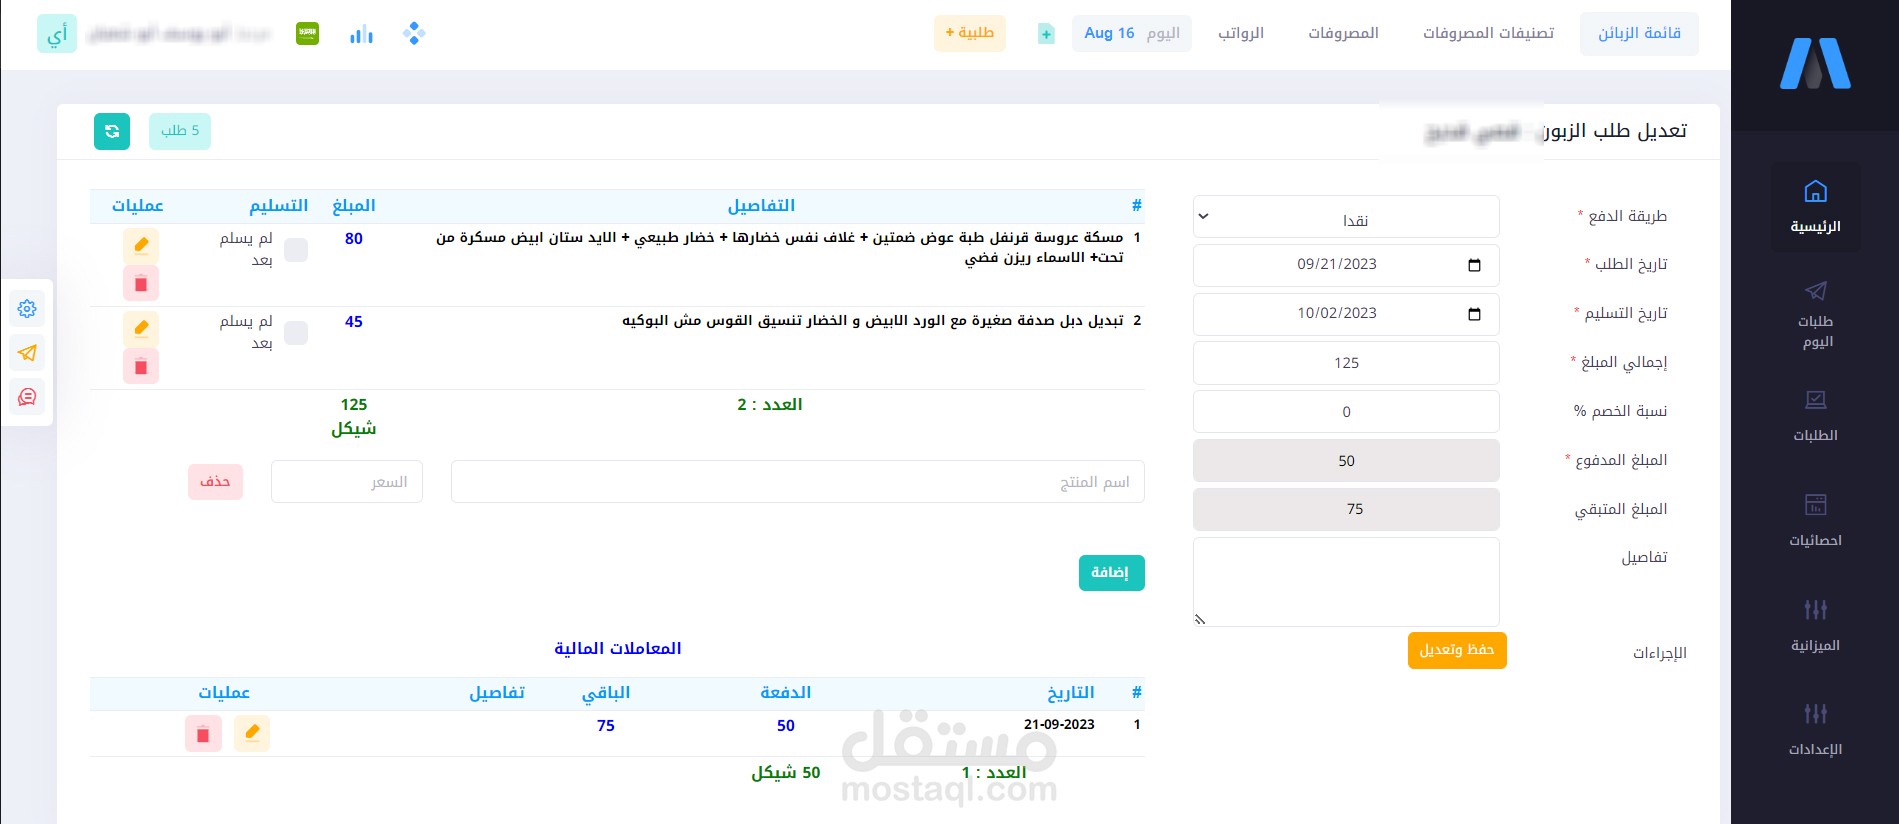Screen dimensions: 1899x824
Task: Open the الطلبات orders sidebar item
Action: (1815, 416)
